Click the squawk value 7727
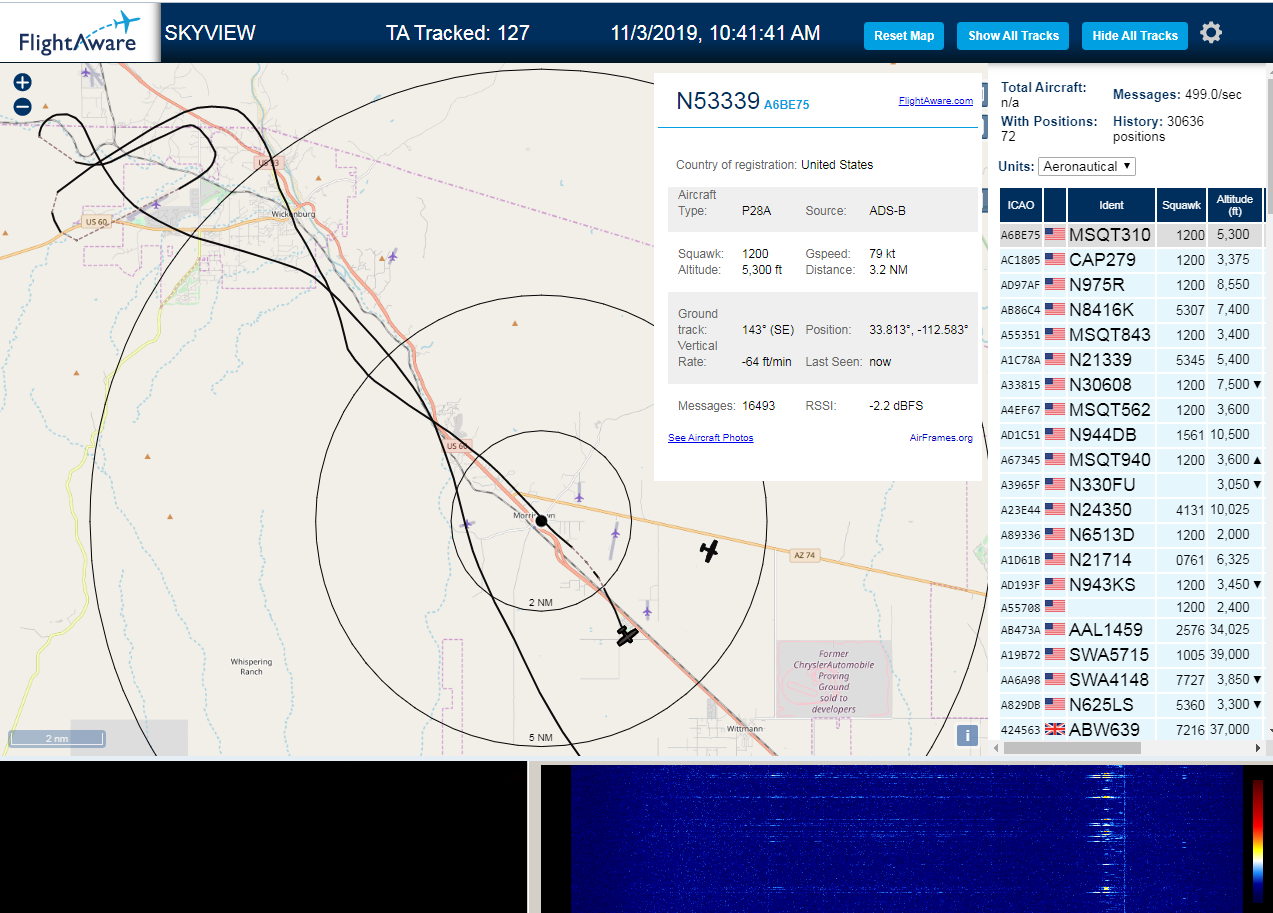 1191,680
